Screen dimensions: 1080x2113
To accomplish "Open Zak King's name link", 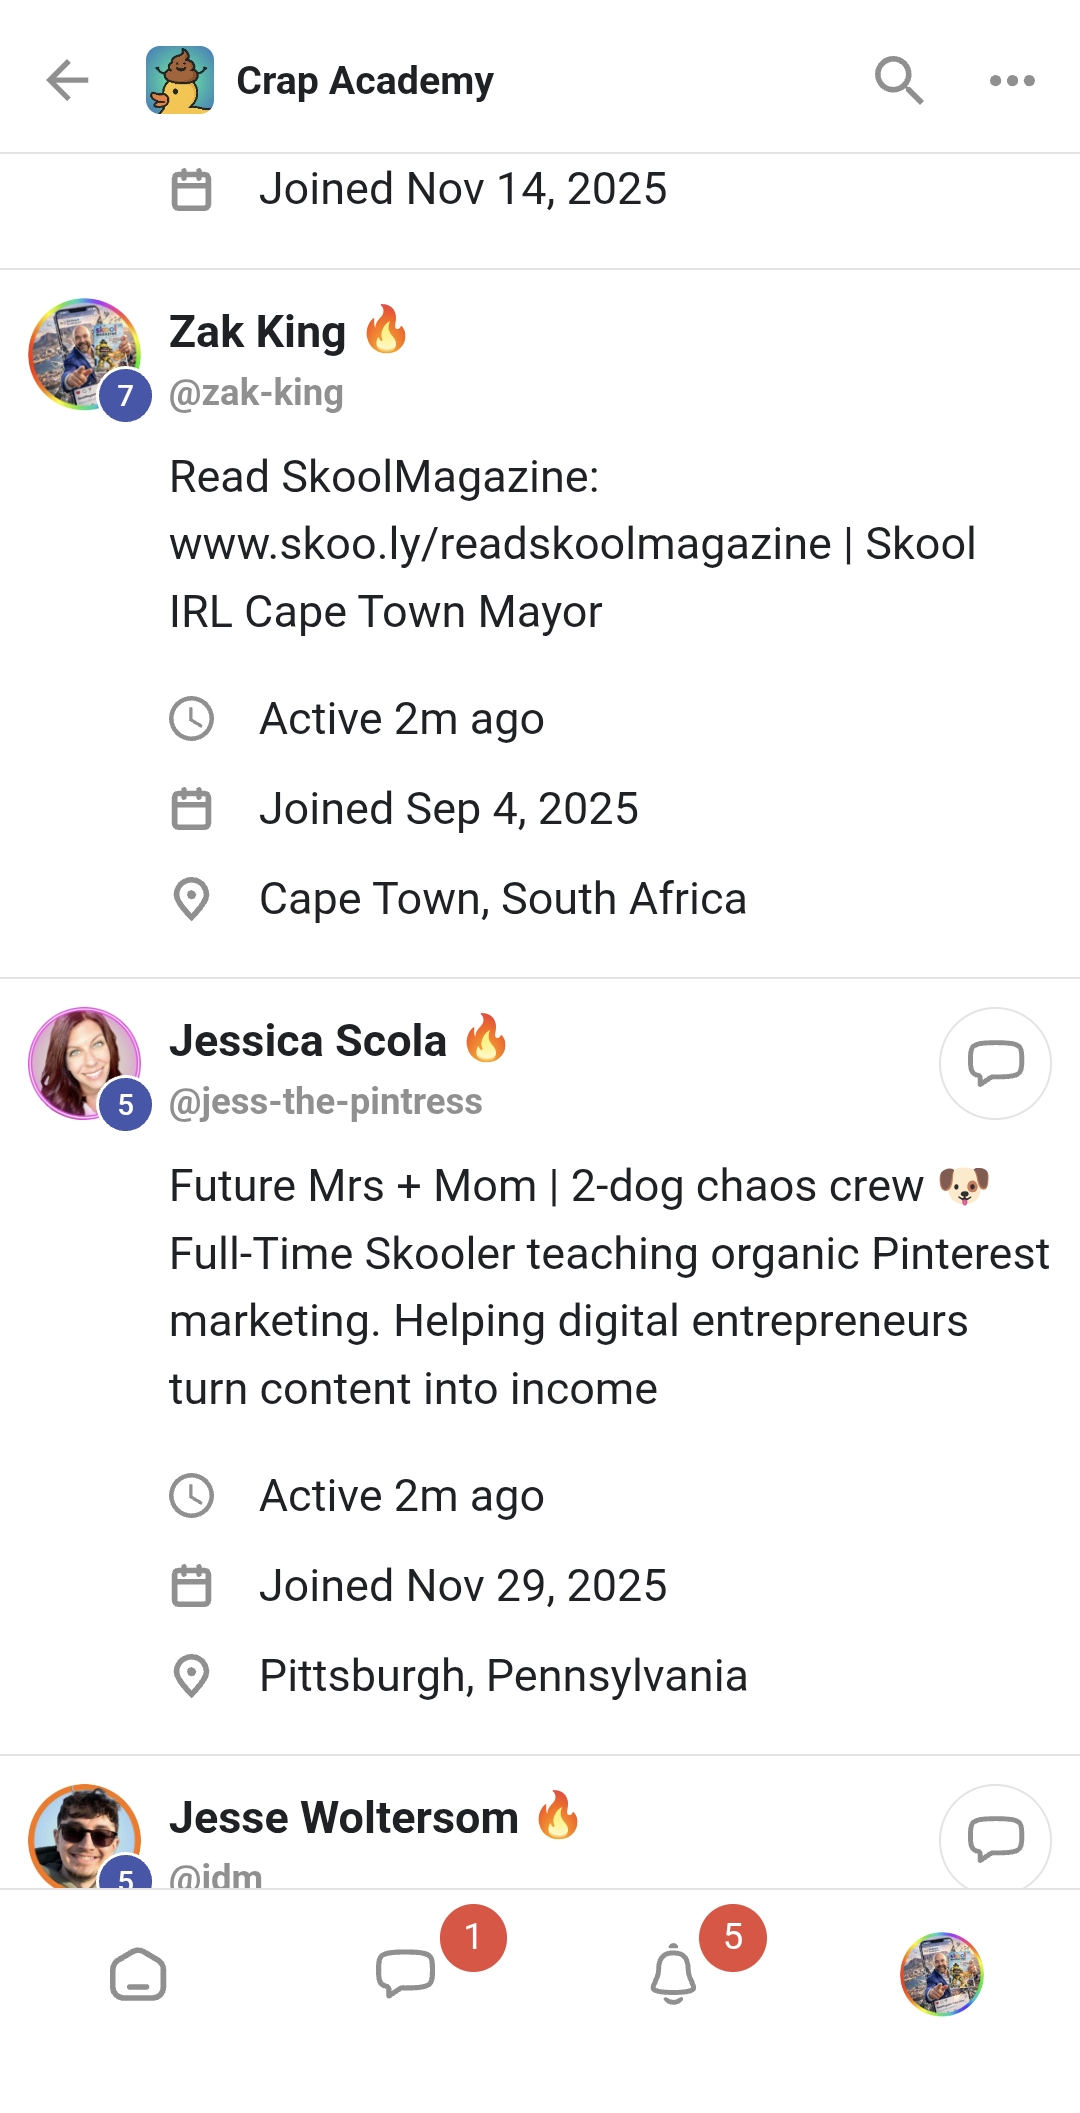I will [x=258, y=332].
